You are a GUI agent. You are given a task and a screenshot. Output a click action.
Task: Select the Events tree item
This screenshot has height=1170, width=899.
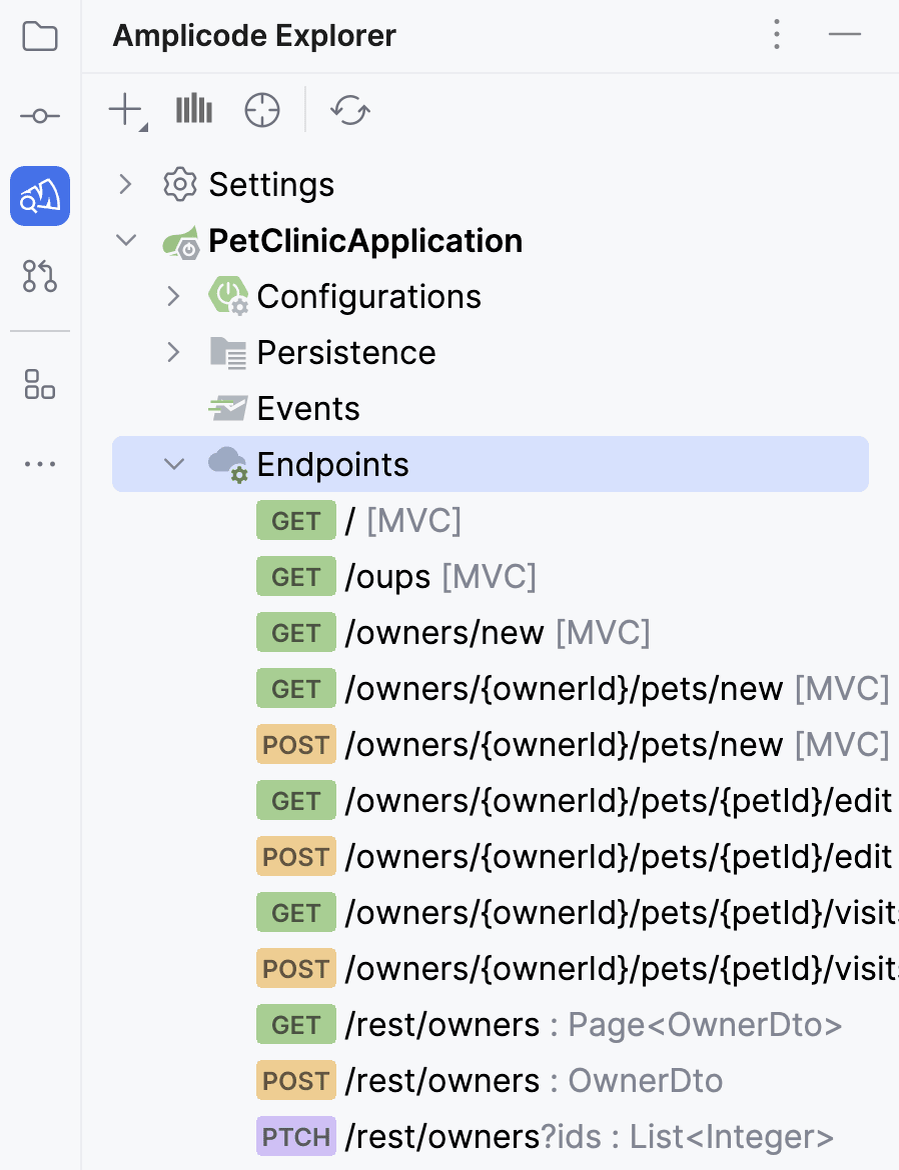coord(308,409)
